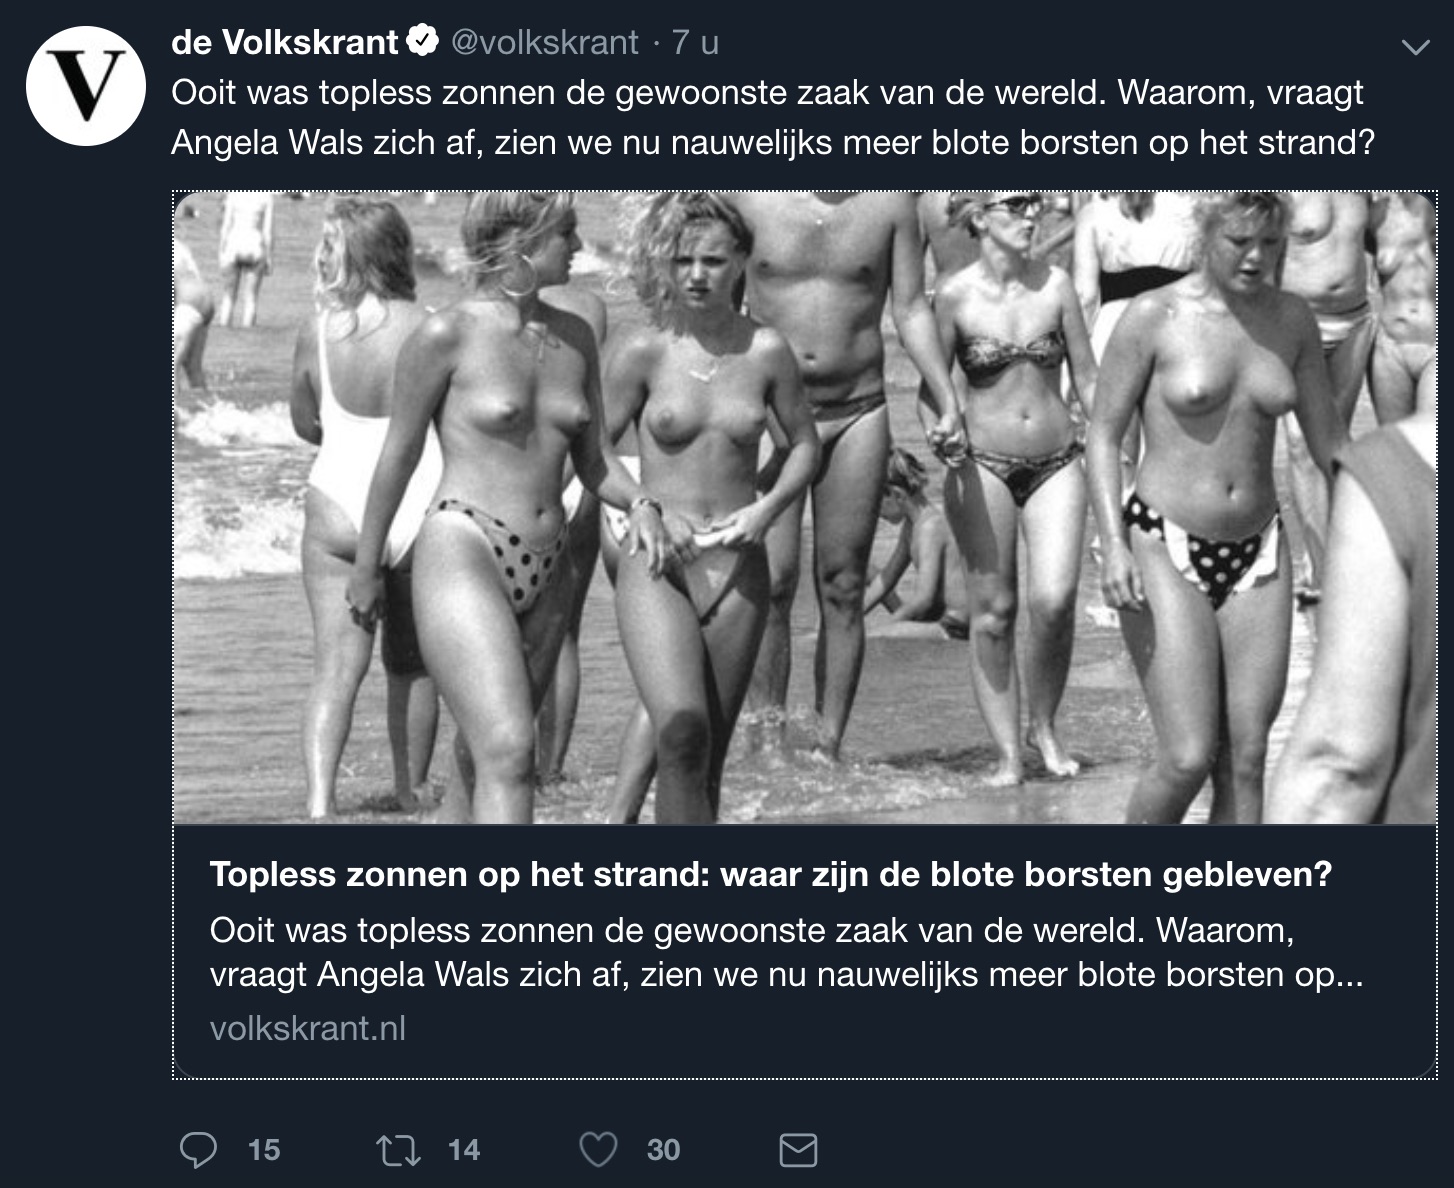
Task: Click tweet's first line ending 'Waarom, vraagt'
Action: pyautogui.click(x=768, y=92)
